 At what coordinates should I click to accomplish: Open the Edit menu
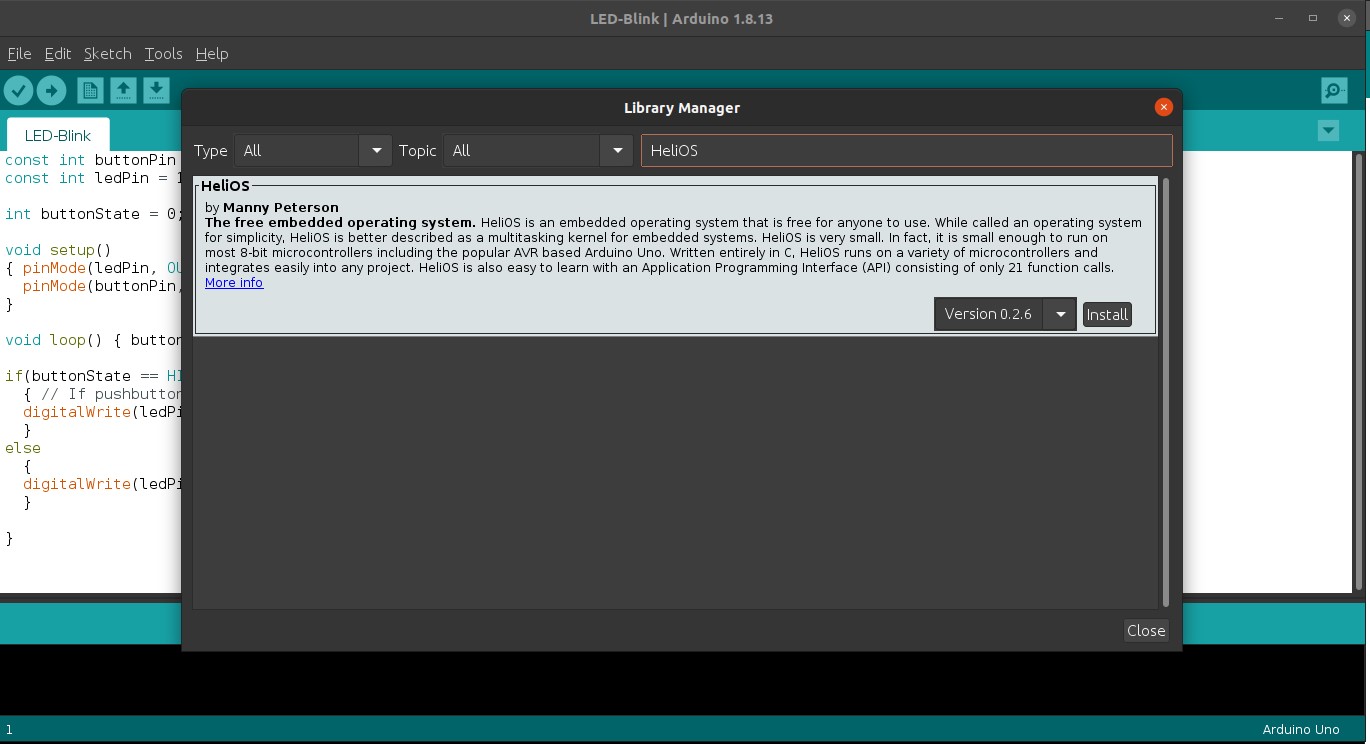(58, 54)
